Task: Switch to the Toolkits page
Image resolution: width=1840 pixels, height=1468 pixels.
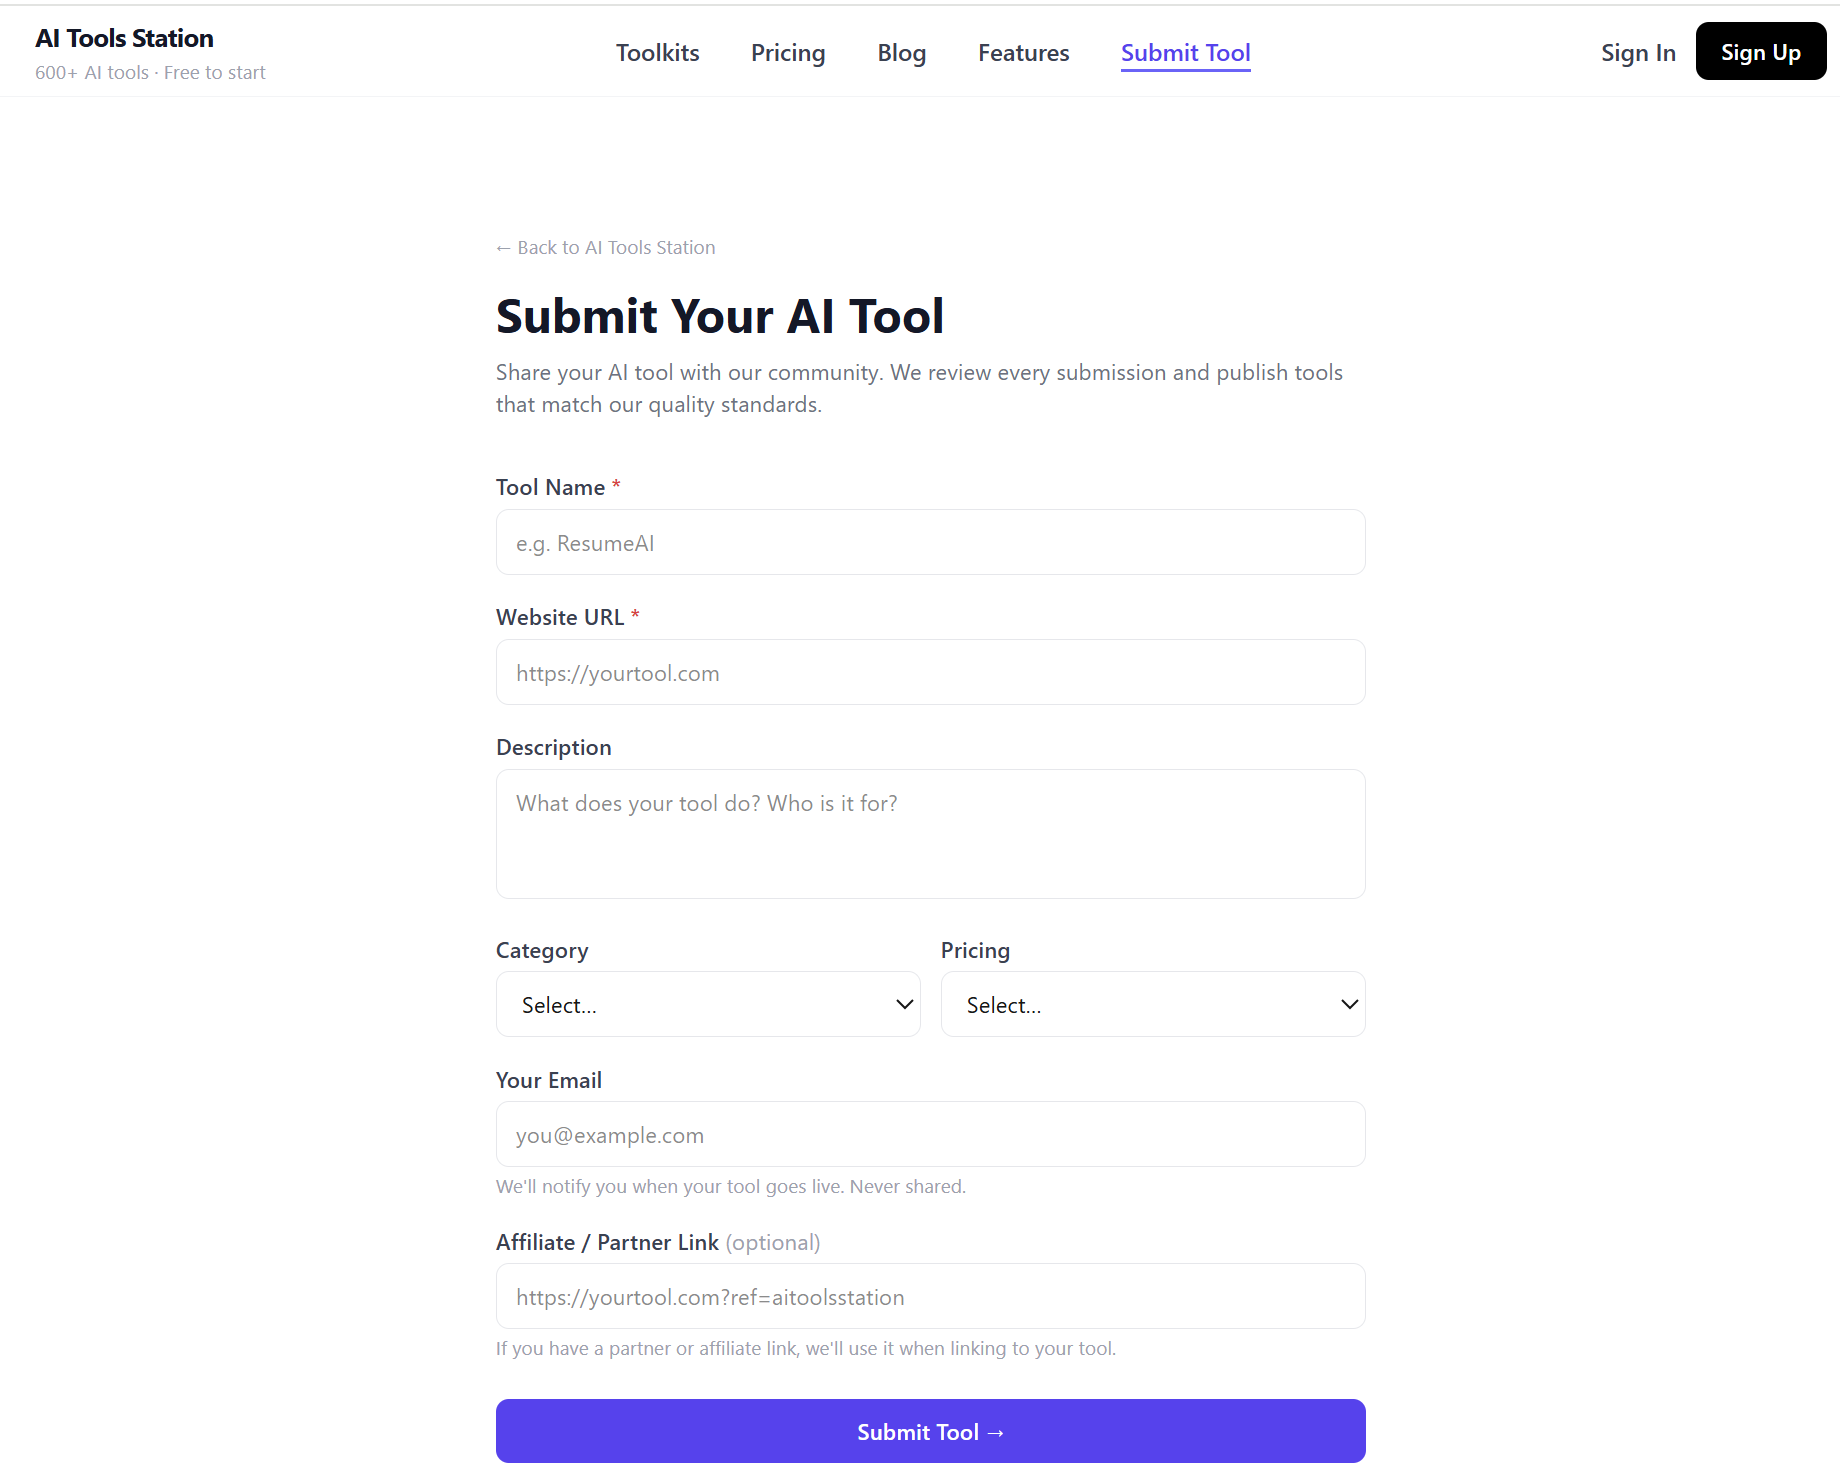Action: click(657, 52)
